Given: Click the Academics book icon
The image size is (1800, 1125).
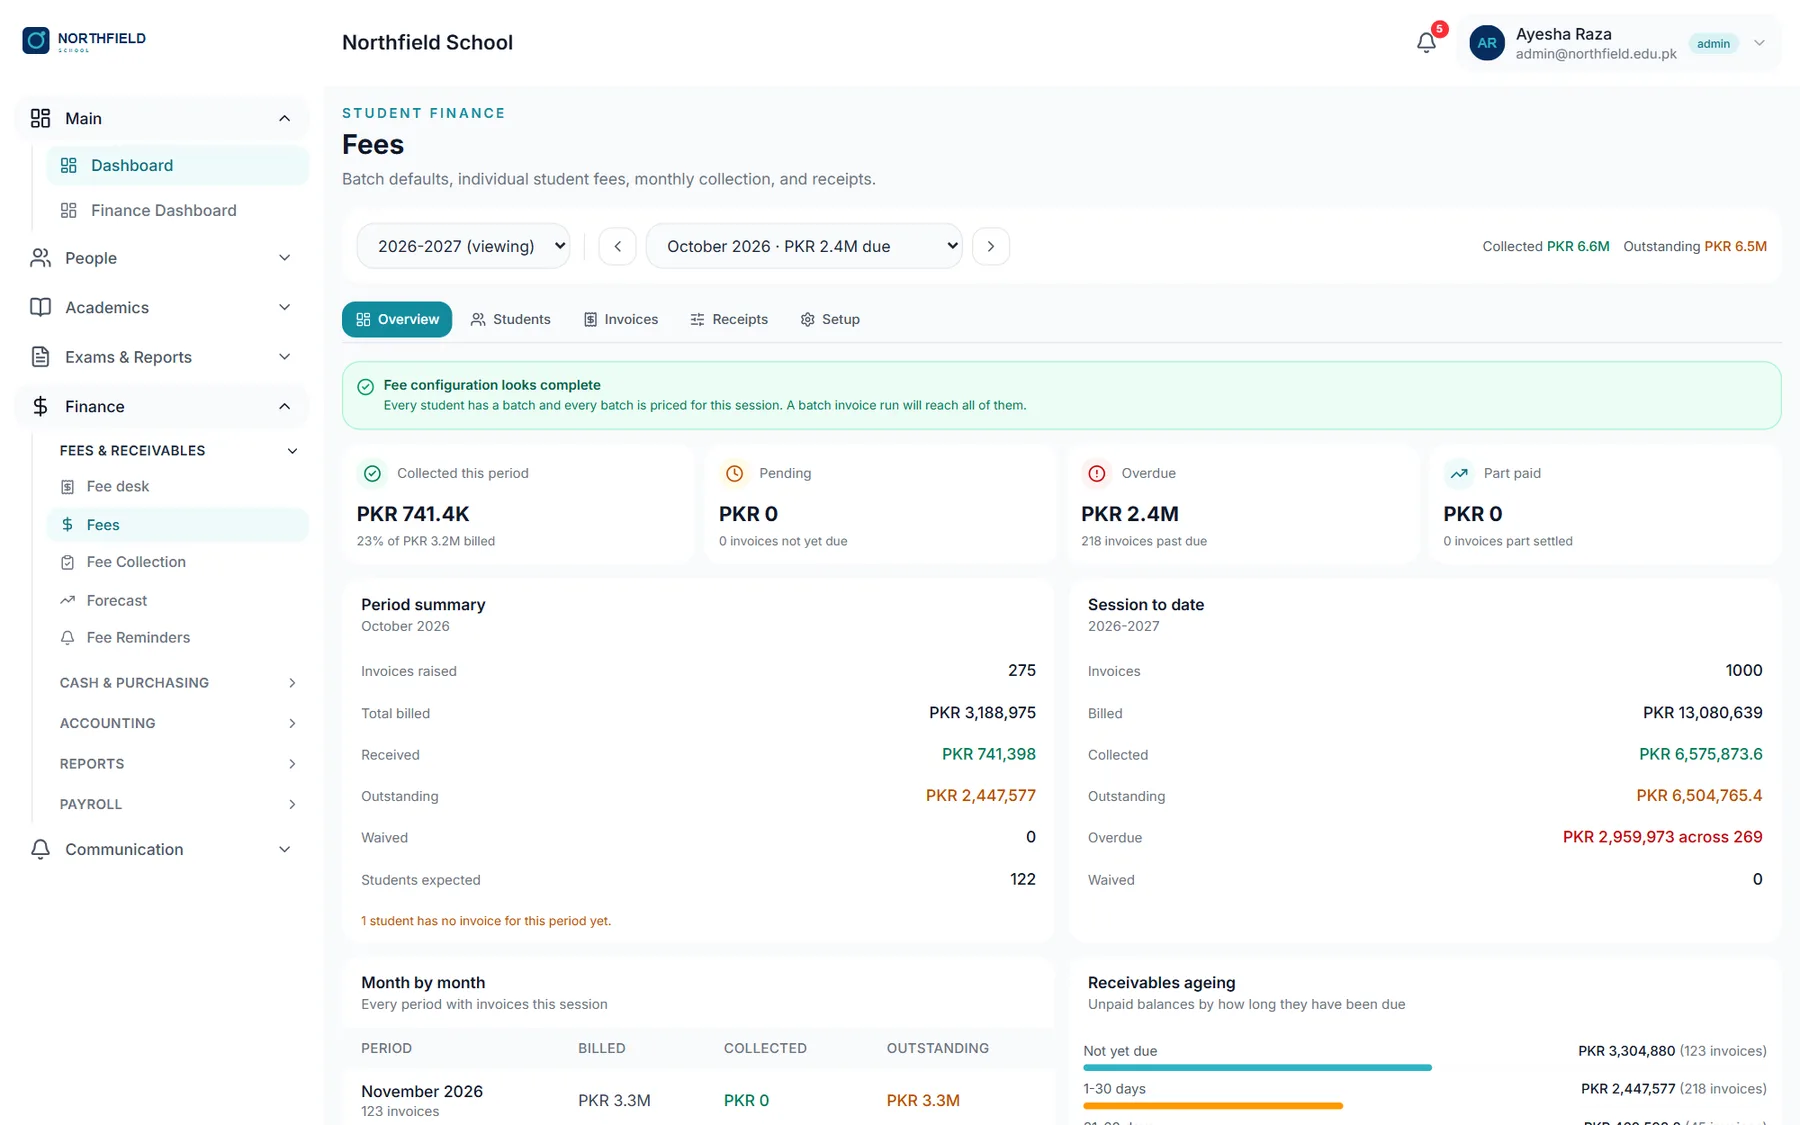Looking at the screenshot, I should [40, 307].
